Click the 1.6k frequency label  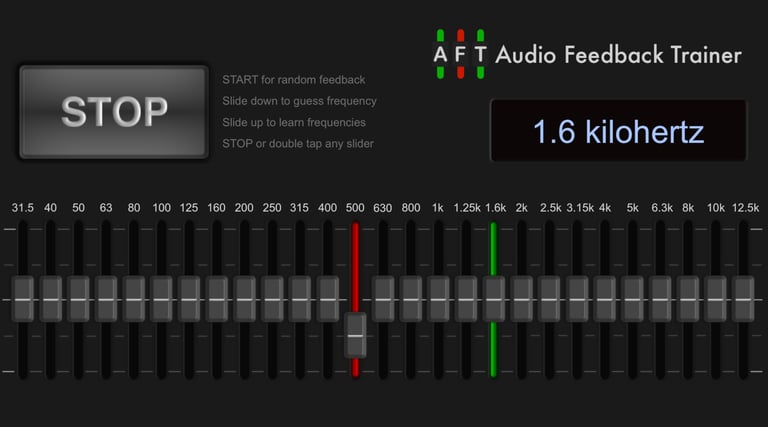(x=495, y=208)
